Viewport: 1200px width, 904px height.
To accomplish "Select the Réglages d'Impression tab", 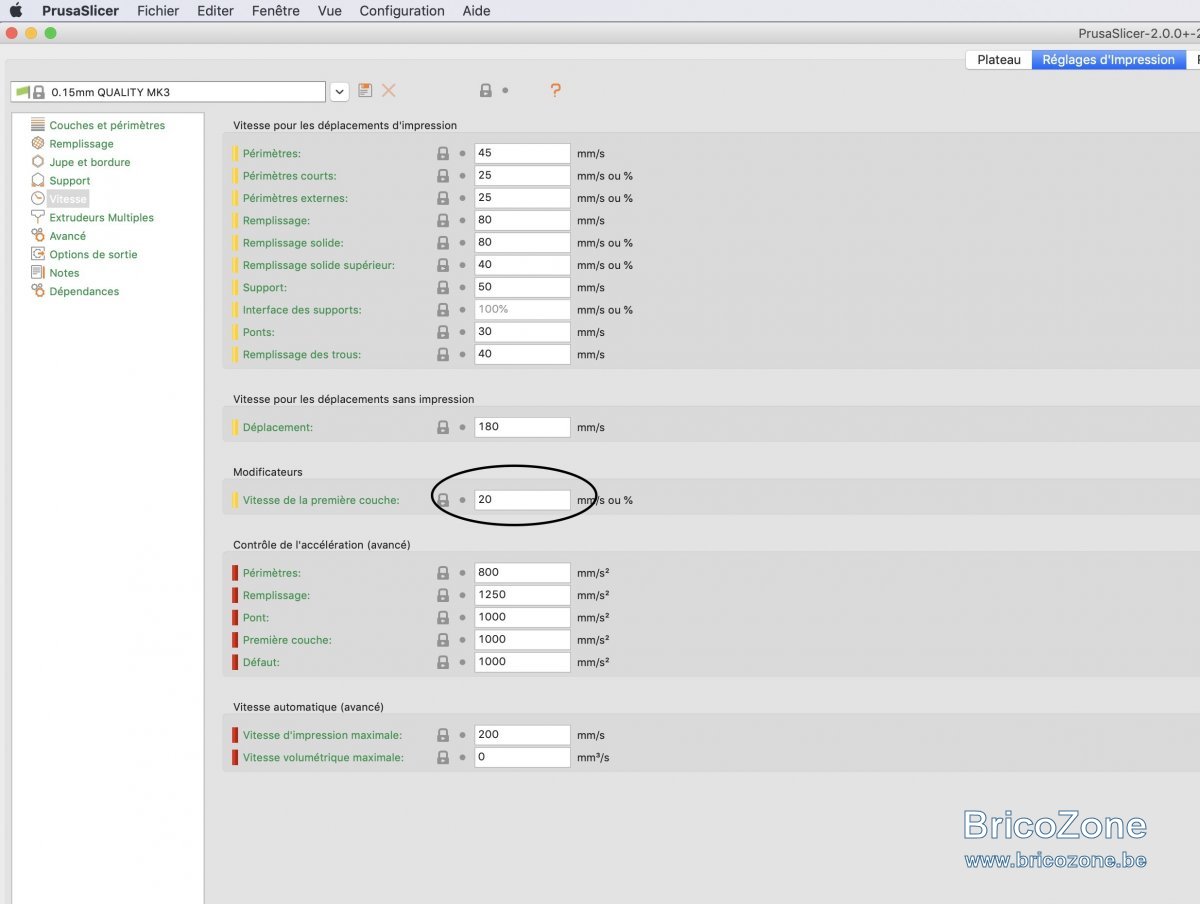I will pyautogui.click(x=1108, y=60).
